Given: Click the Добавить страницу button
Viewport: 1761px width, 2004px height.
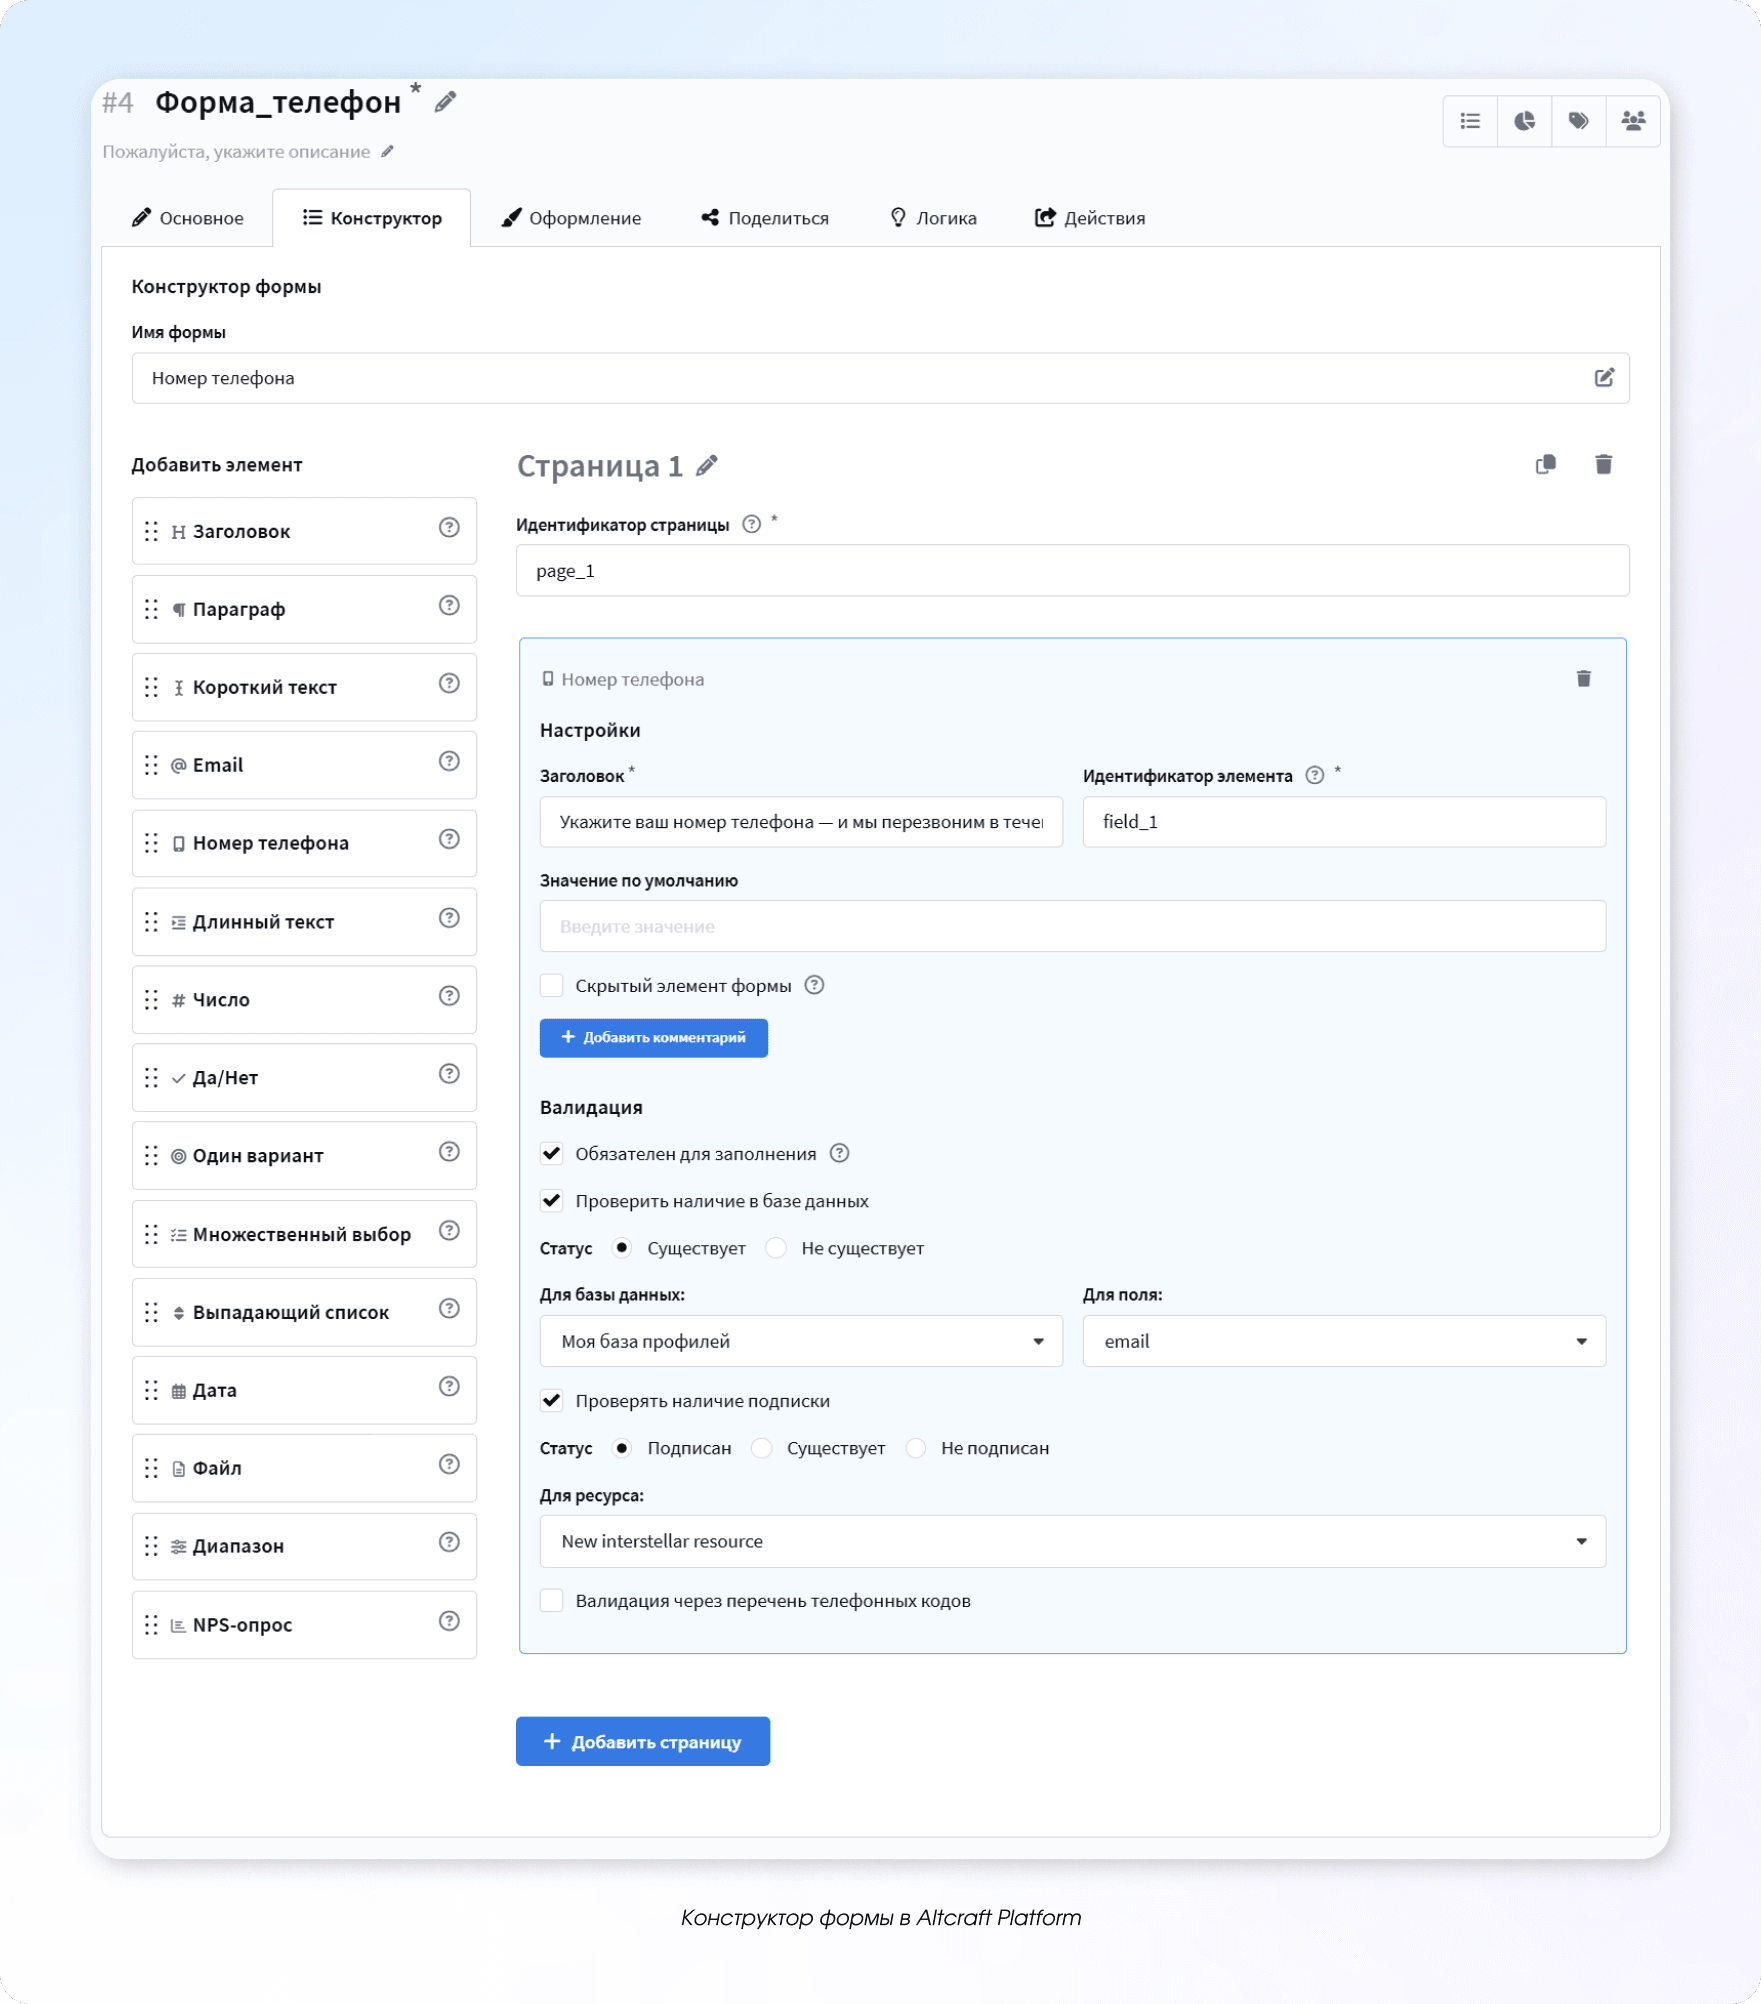Looking at the screenshot, I should [643, 1741].
